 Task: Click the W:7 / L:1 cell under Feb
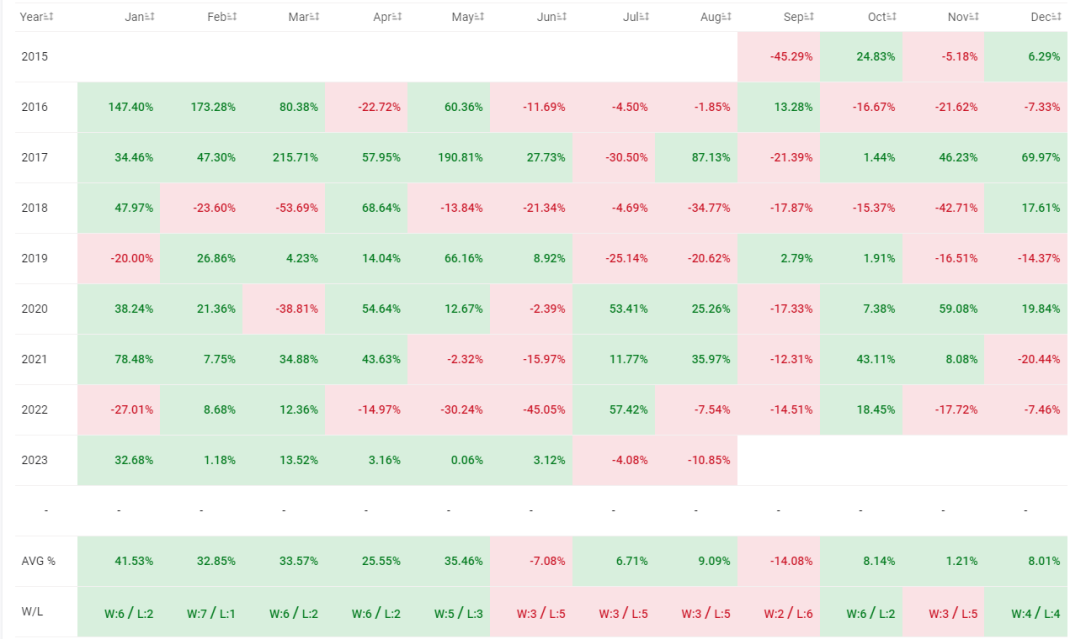tap(201, 612)
